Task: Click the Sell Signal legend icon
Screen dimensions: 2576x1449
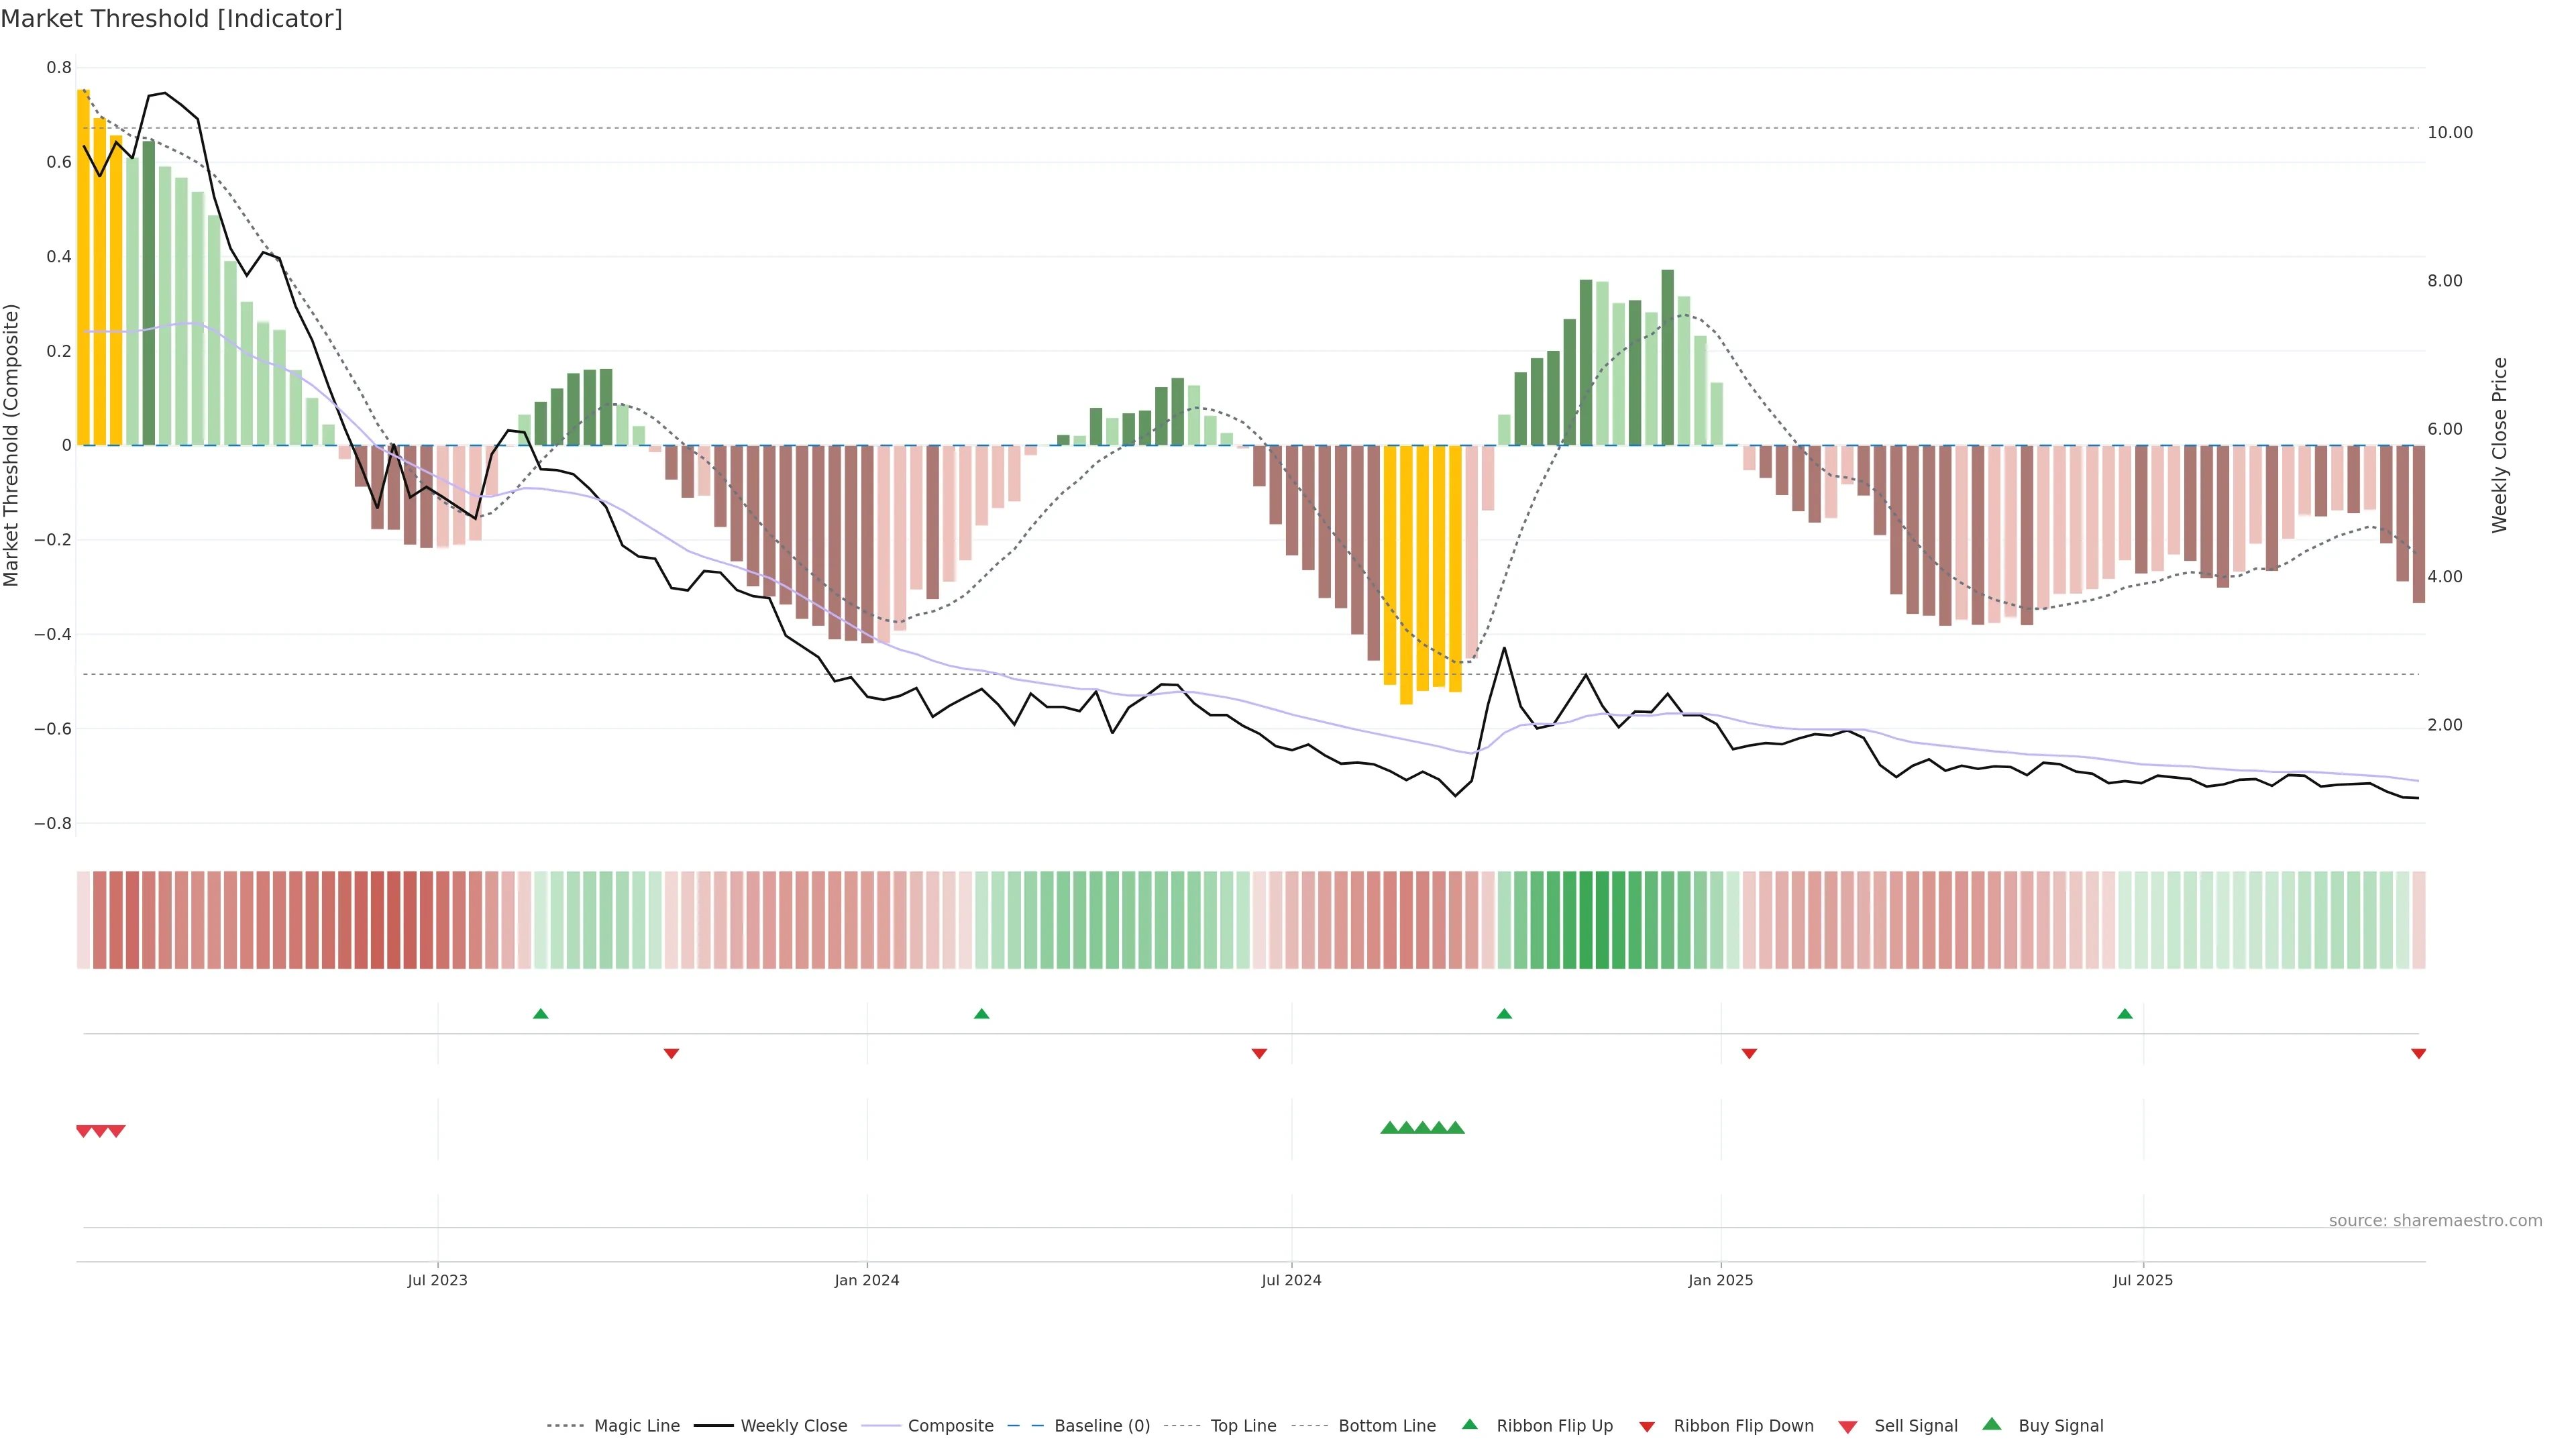Action: pos(1847,1426)
